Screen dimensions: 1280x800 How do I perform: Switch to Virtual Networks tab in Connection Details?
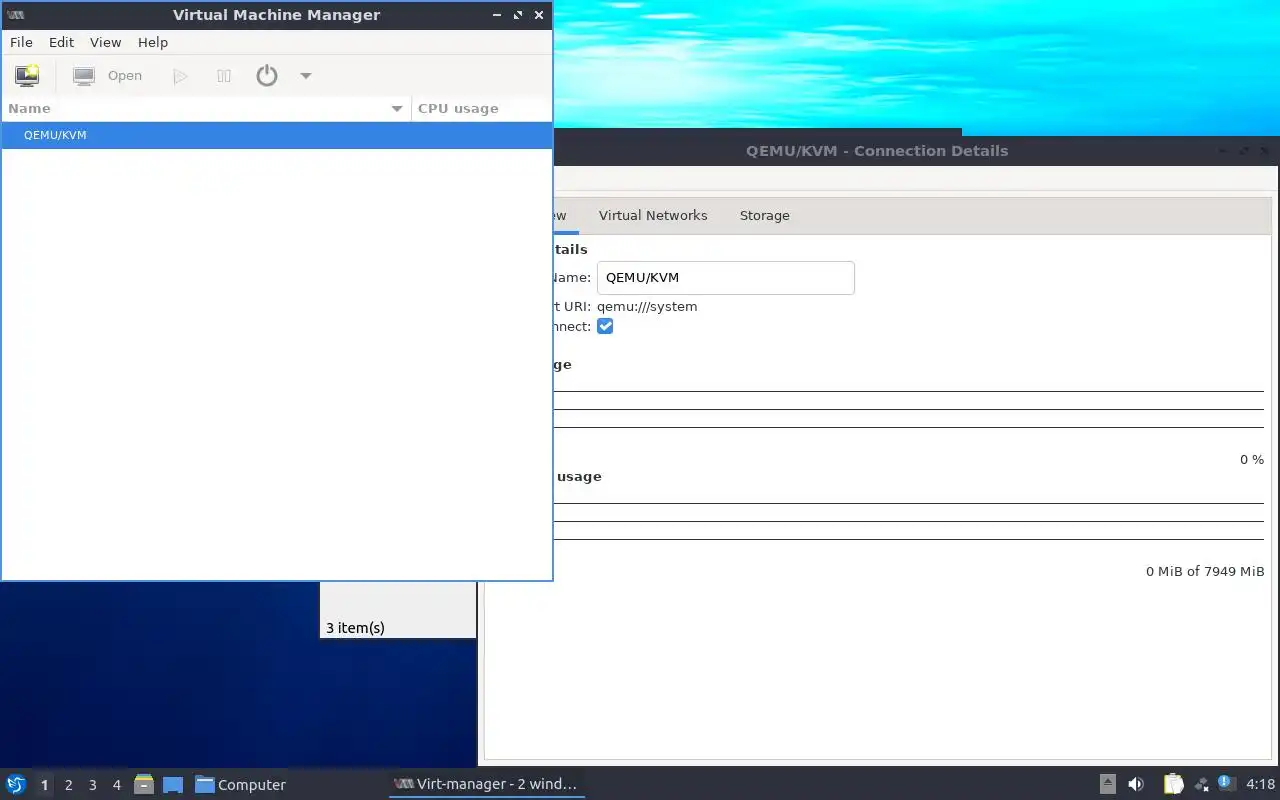[x=653, y=215]
